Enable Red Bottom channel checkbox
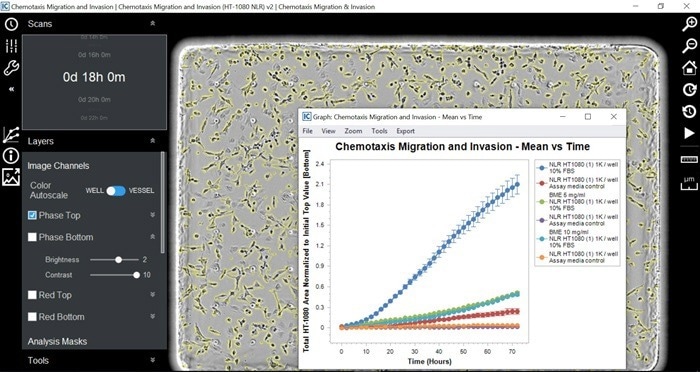 click(x=32, y=317)
